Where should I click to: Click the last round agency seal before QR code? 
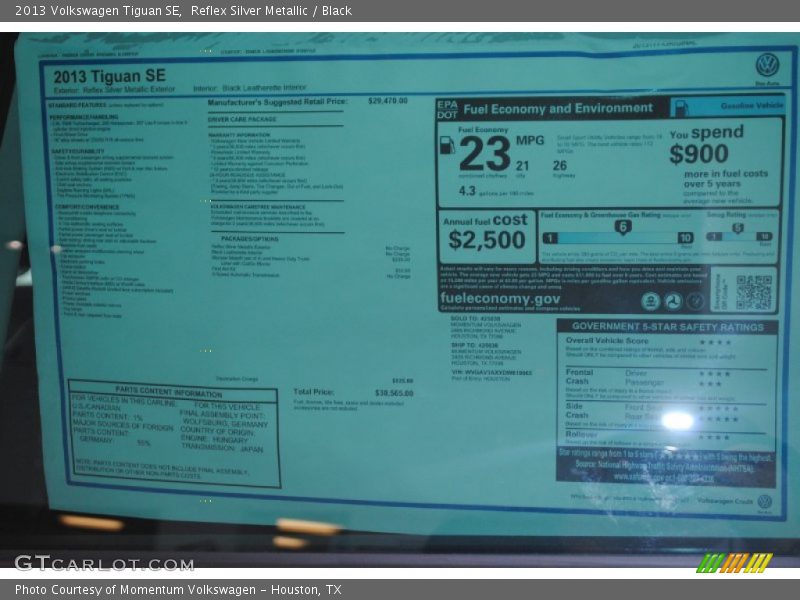tap(695, 301)
